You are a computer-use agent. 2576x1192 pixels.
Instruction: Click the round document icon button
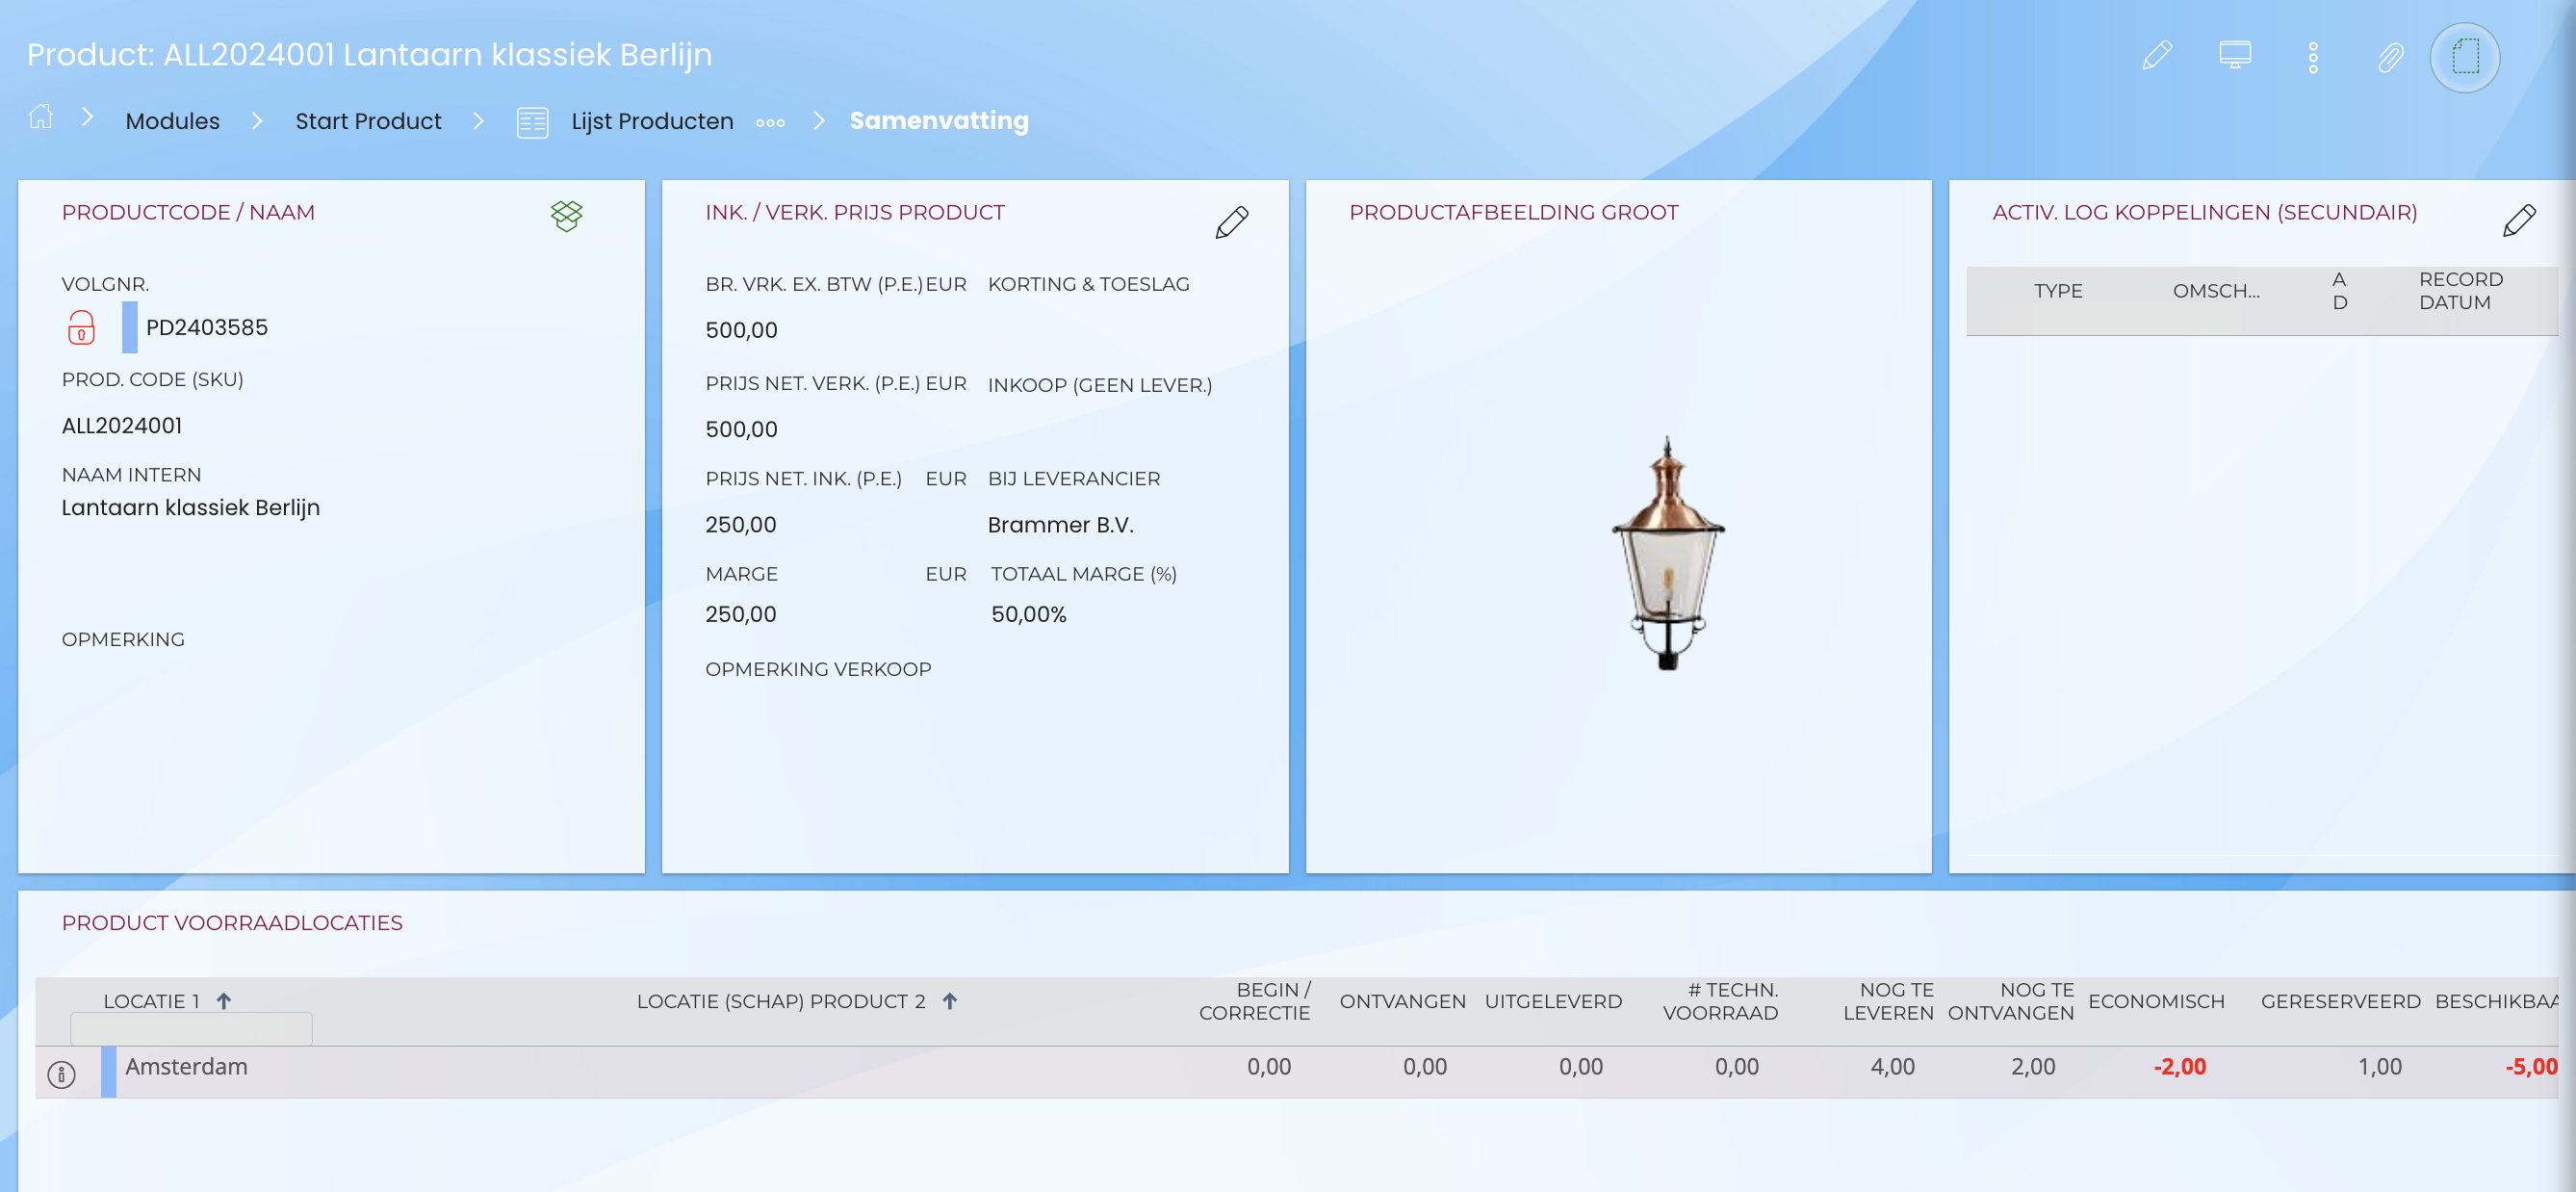(2465, 57)
